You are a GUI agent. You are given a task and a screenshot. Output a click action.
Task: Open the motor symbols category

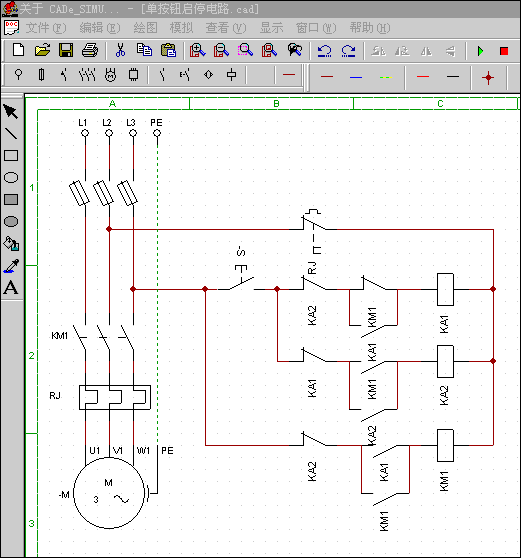click(x=110, y=75)
